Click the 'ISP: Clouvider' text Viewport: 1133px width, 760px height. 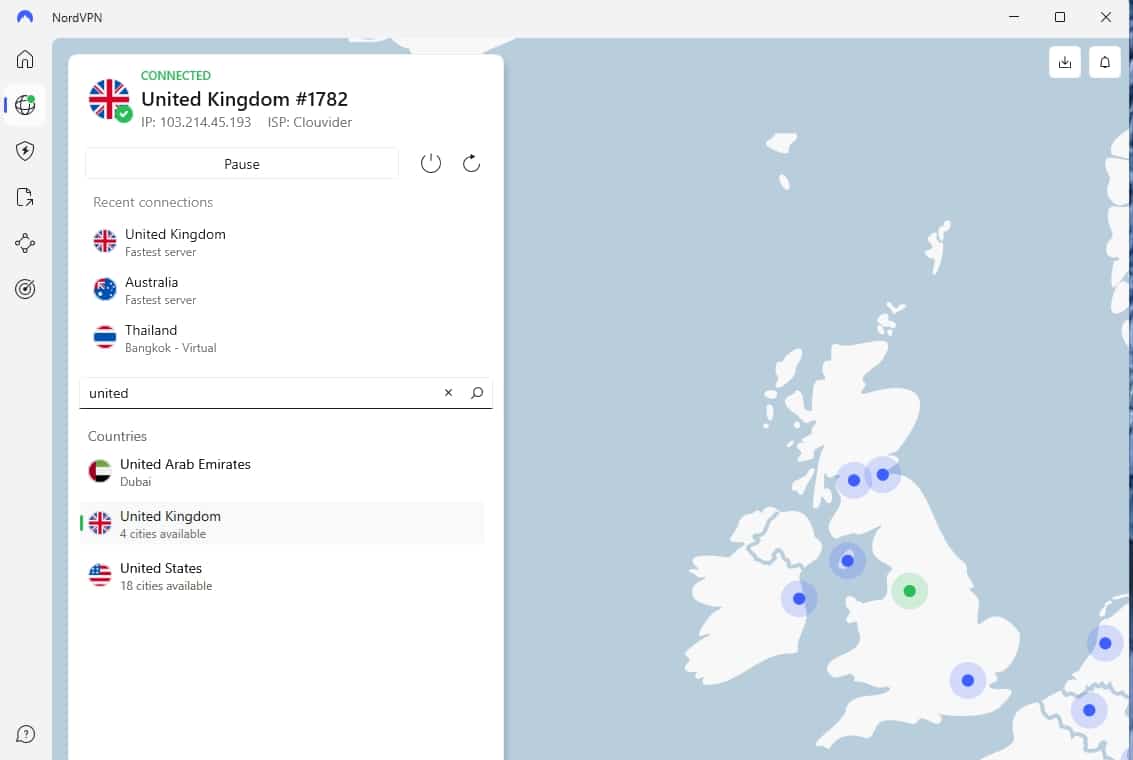tap(310, 122)
